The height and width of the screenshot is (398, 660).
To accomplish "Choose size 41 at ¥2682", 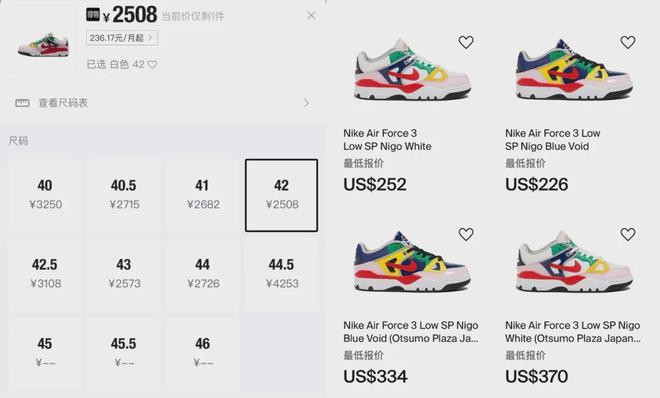I will click(x=202, y=195).
